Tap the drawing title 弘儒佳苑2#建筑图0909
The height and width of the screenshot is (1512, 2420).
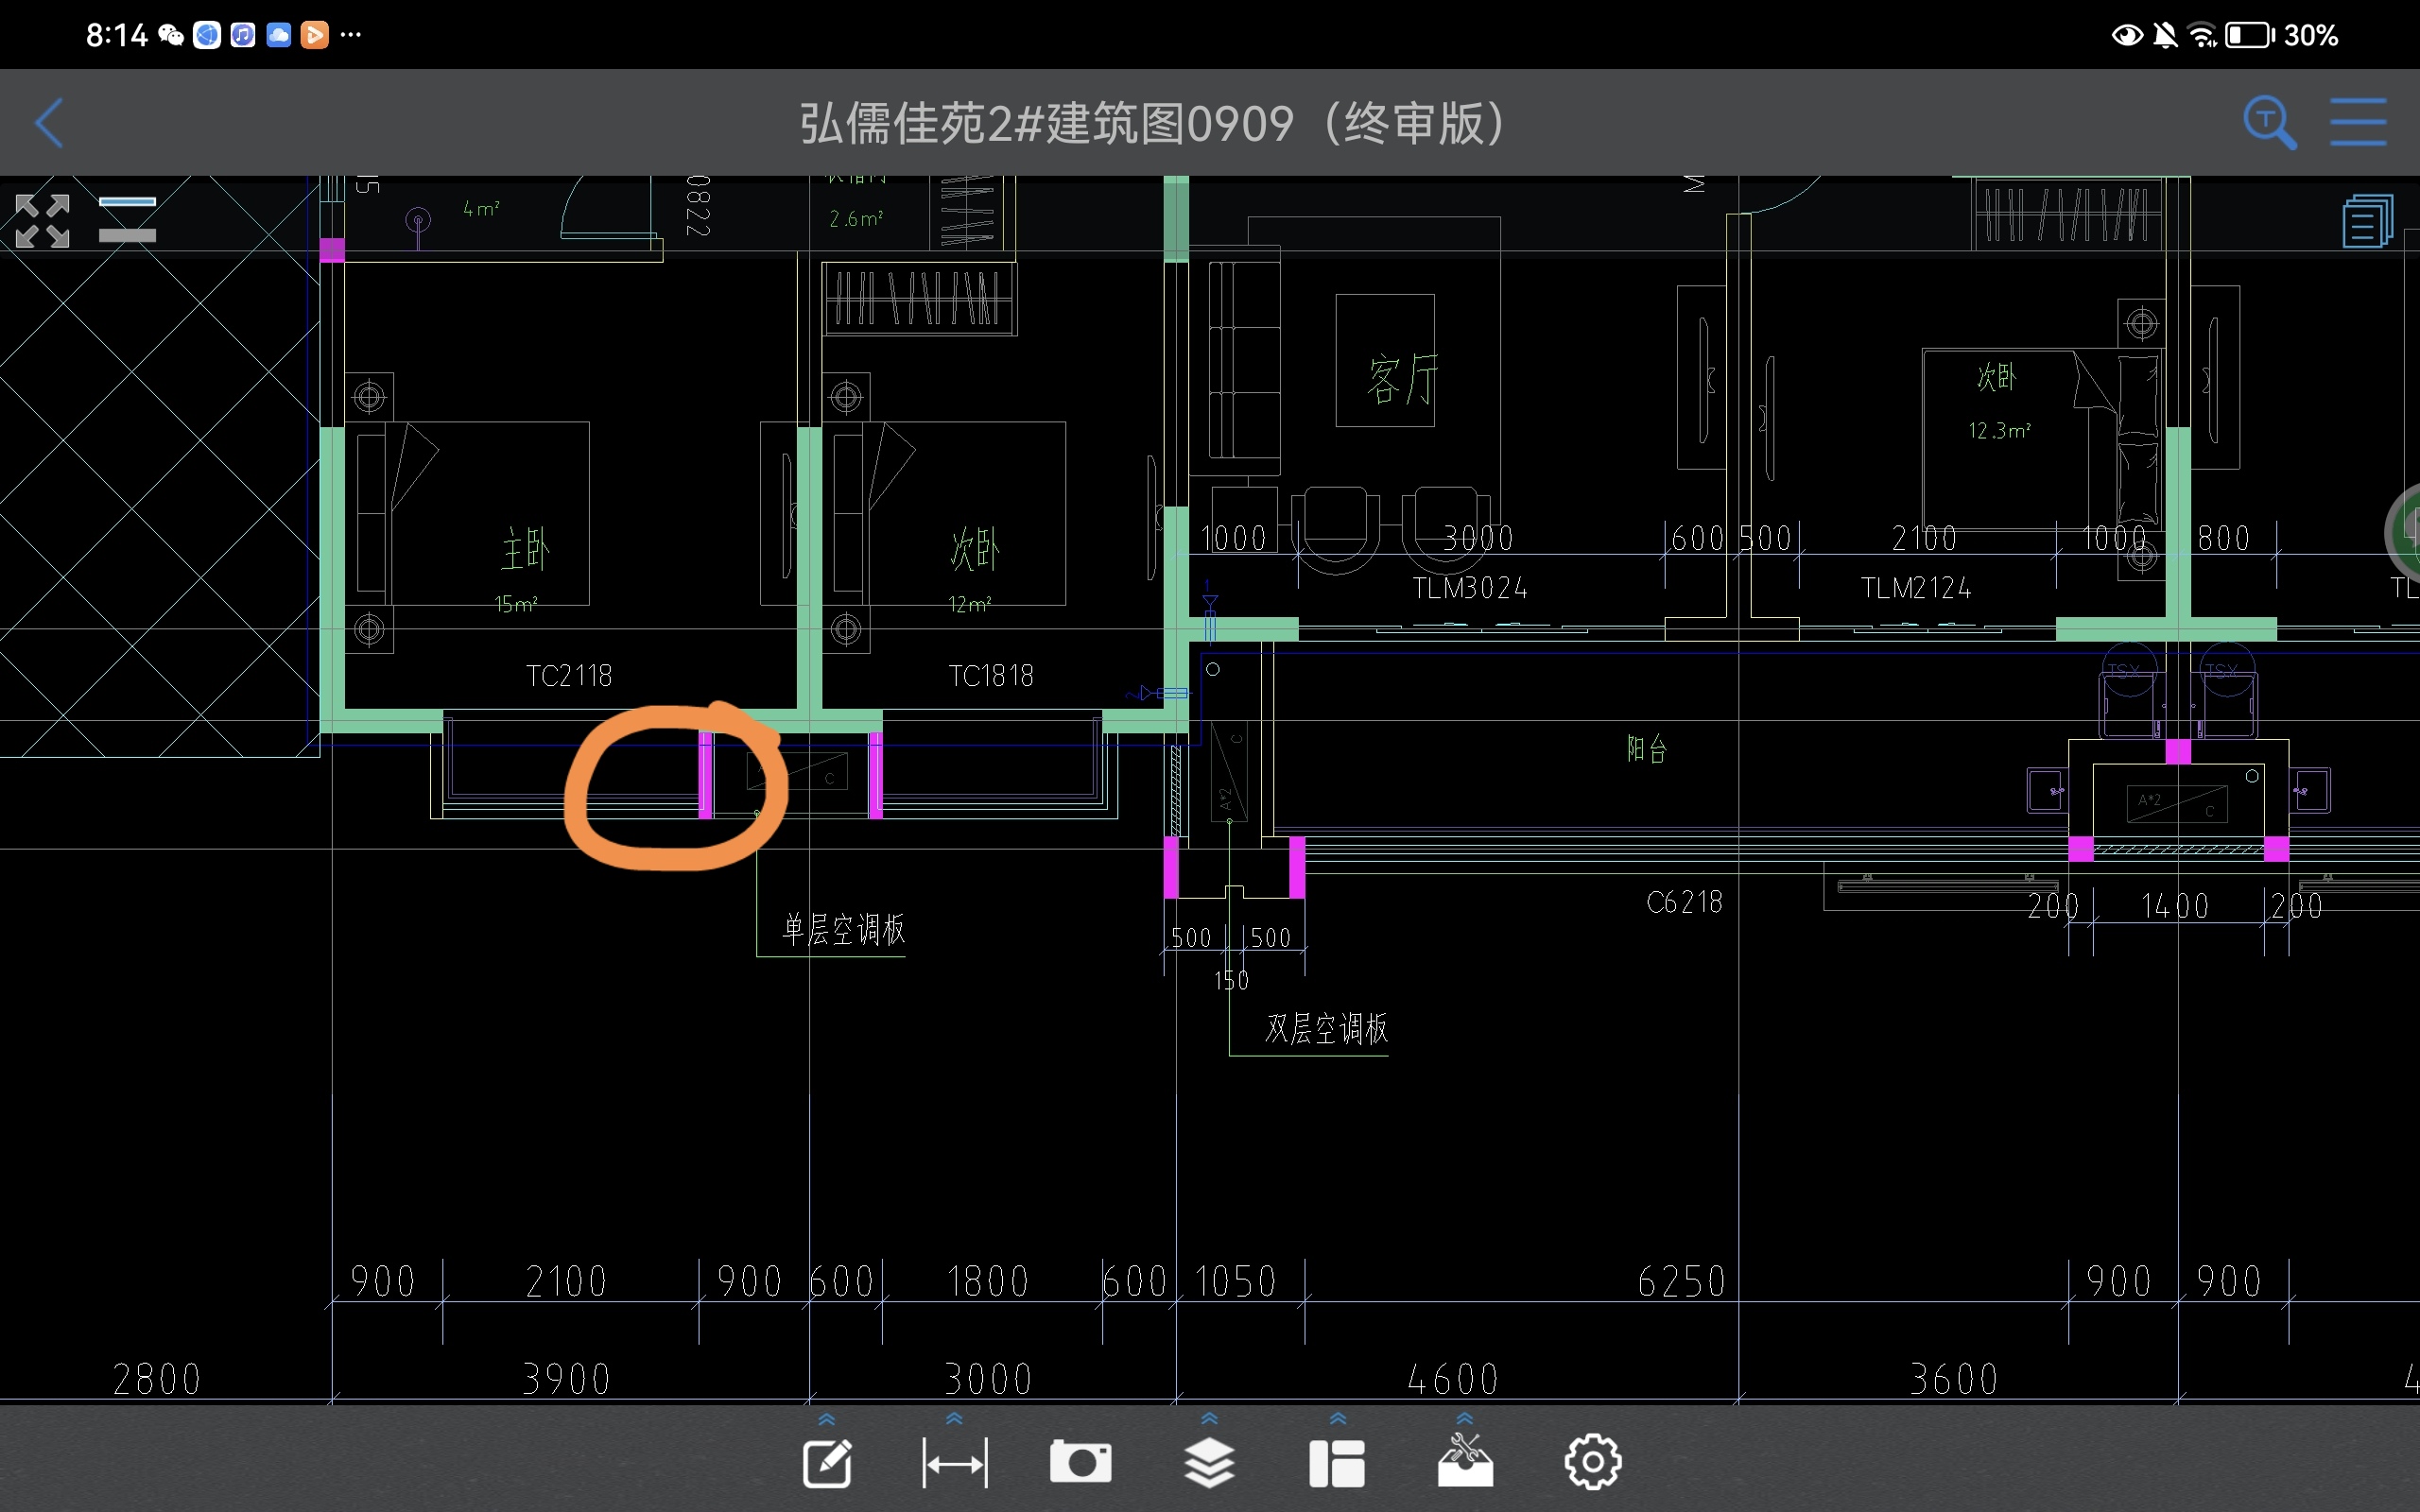point(1150,124)
